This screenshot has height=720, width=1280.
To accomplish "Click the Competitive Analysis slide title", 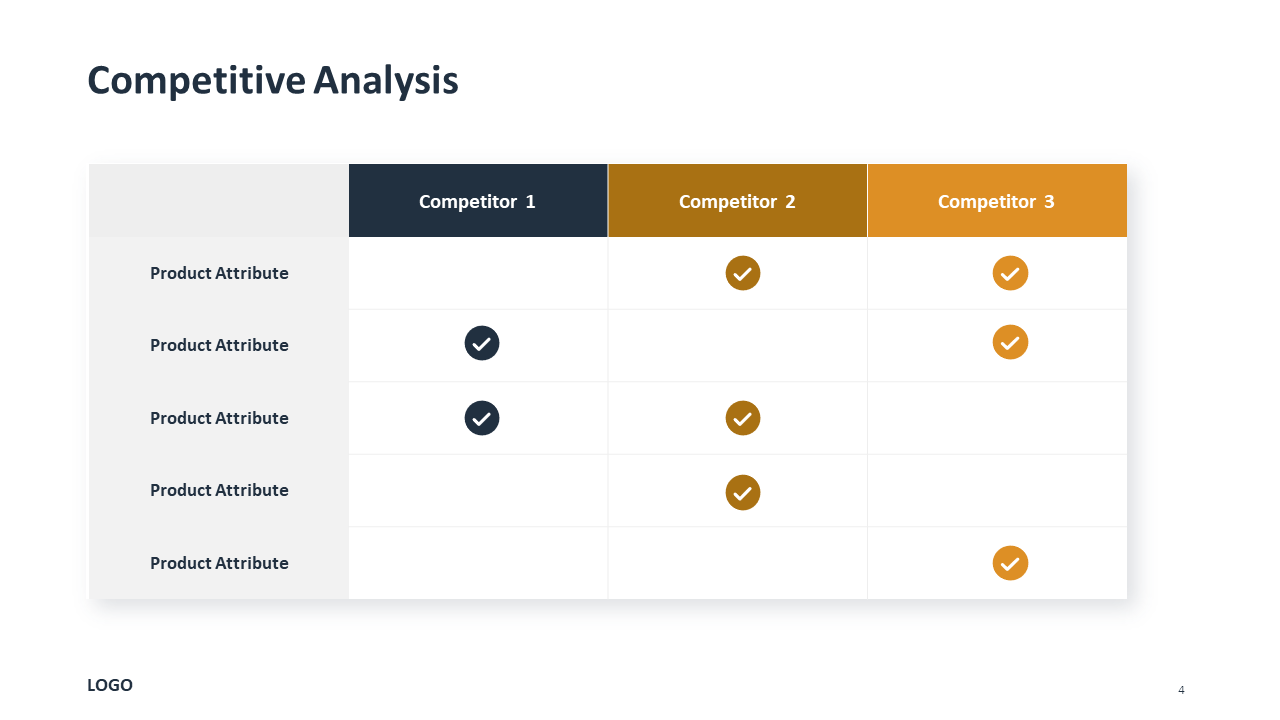I will tap(273, 80).
